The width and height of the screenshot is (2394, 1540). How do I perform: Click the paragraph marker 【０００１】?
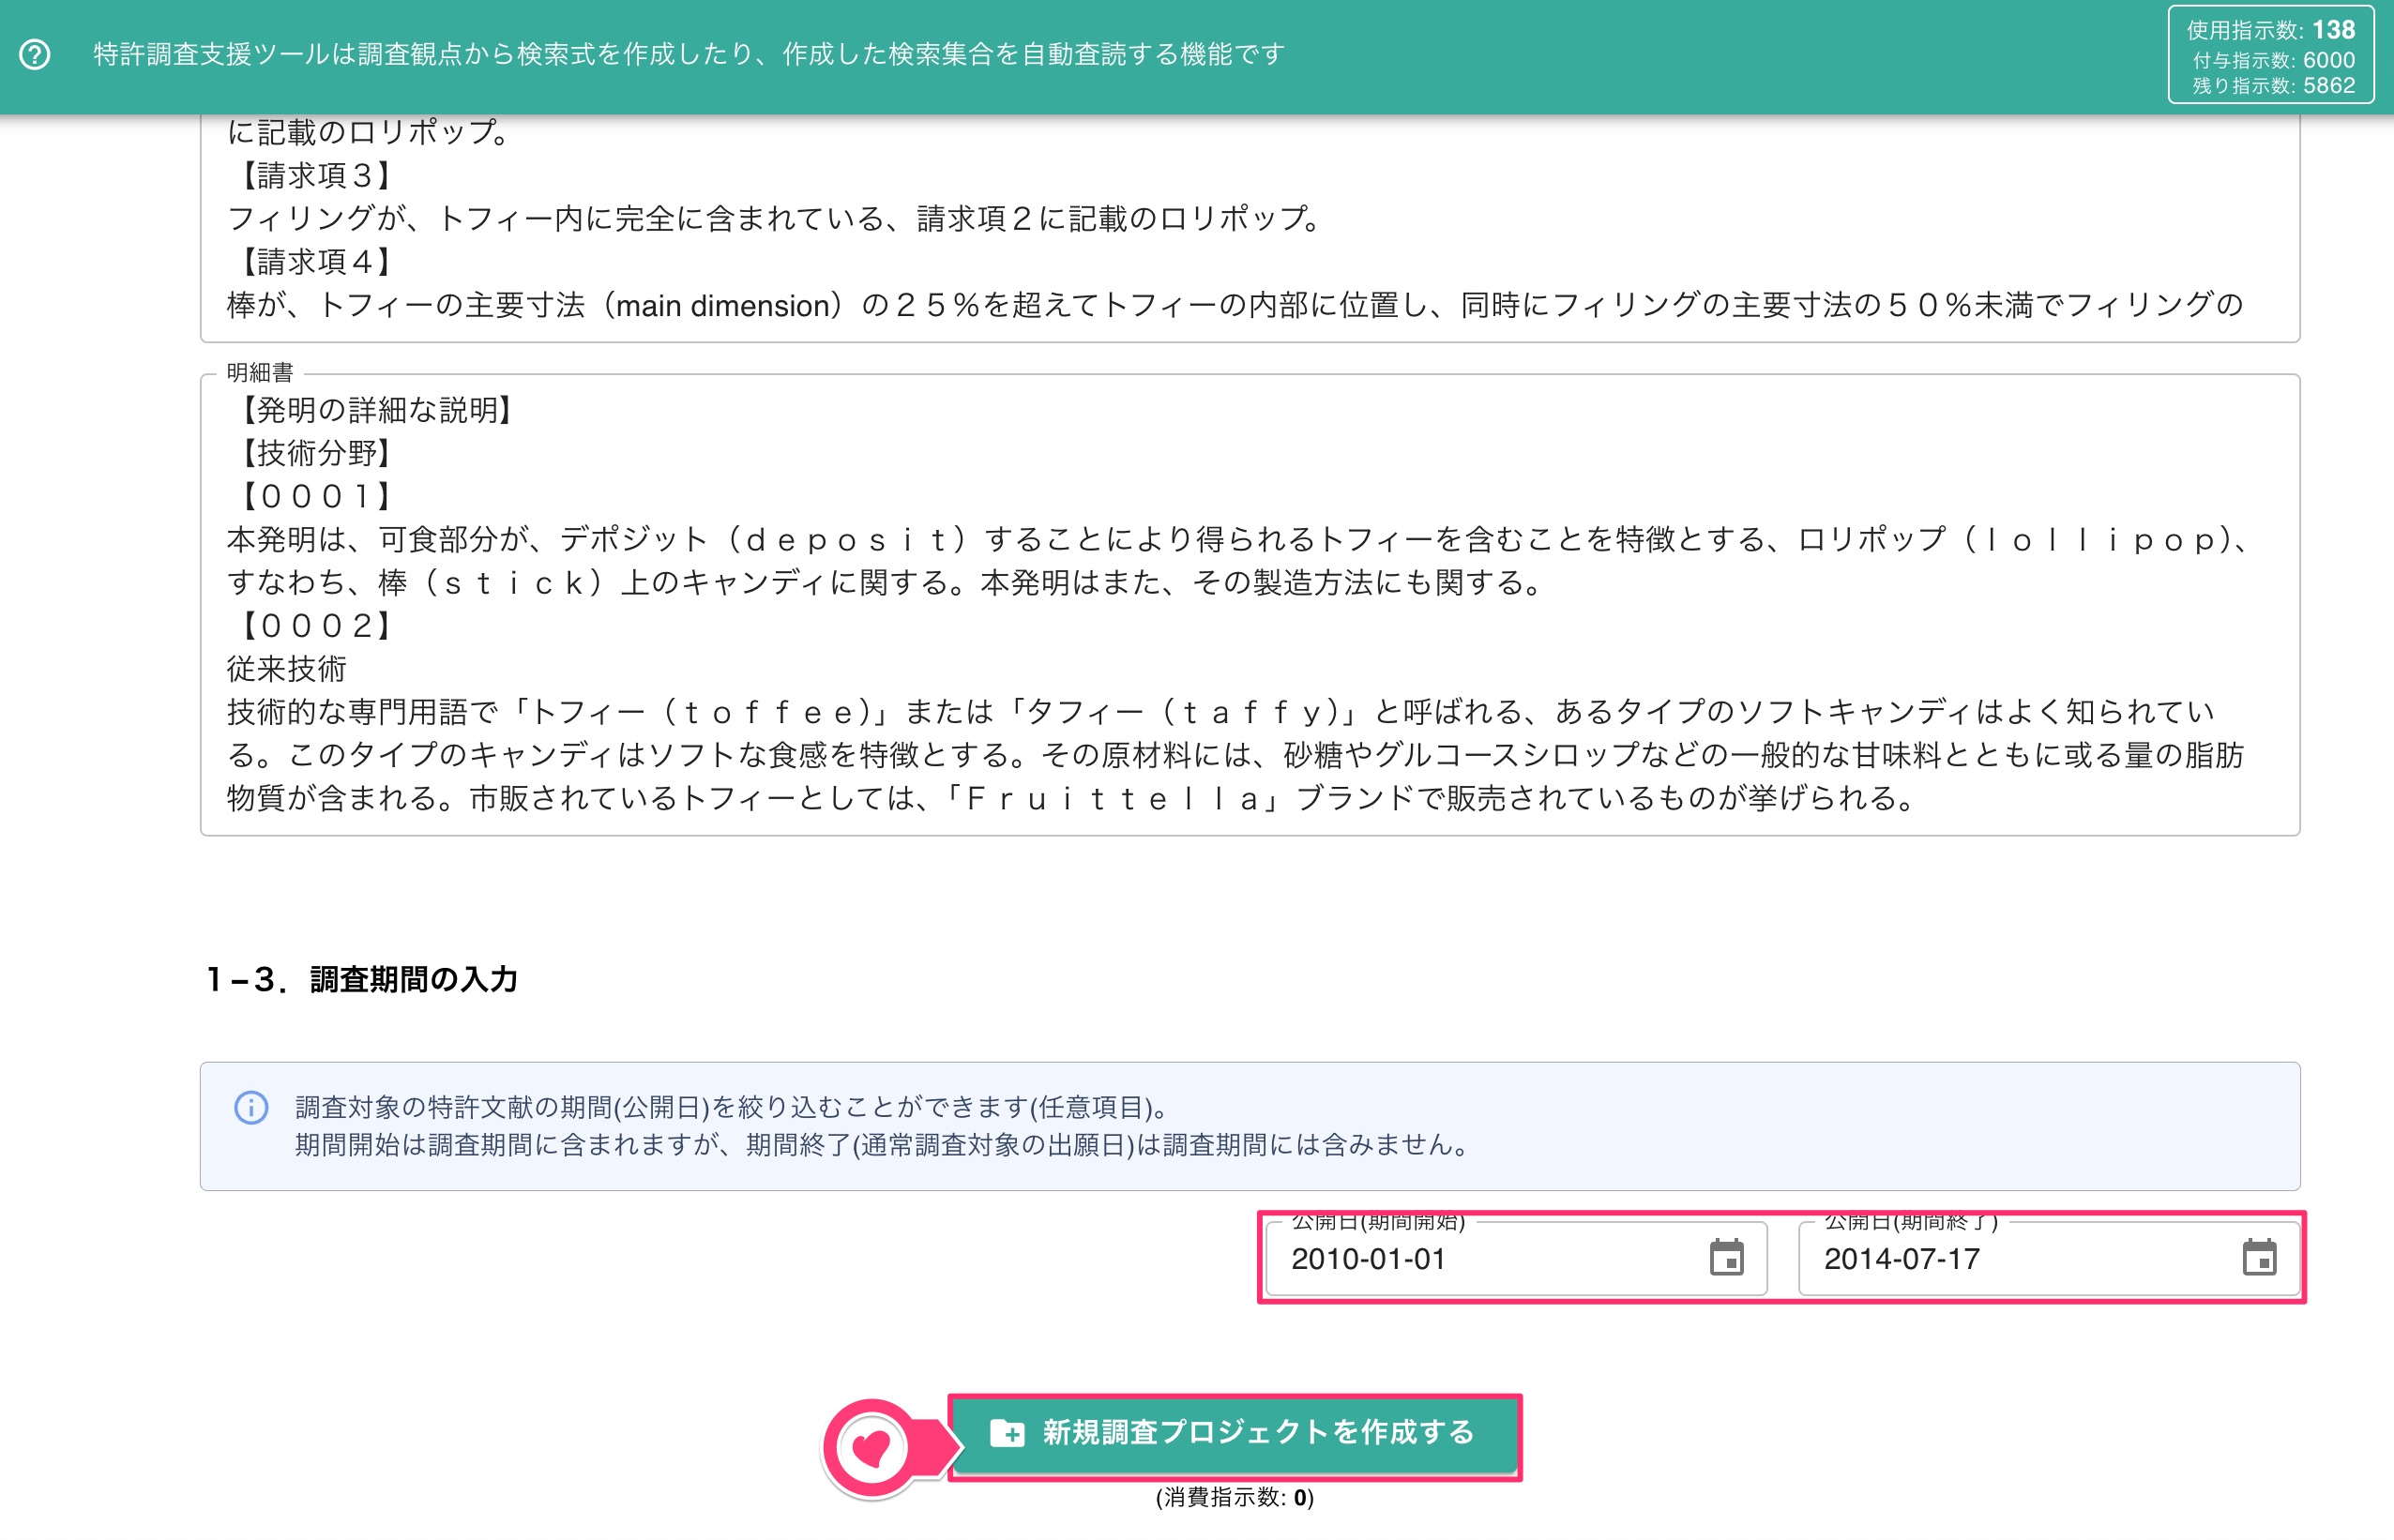tap(315, 496)
